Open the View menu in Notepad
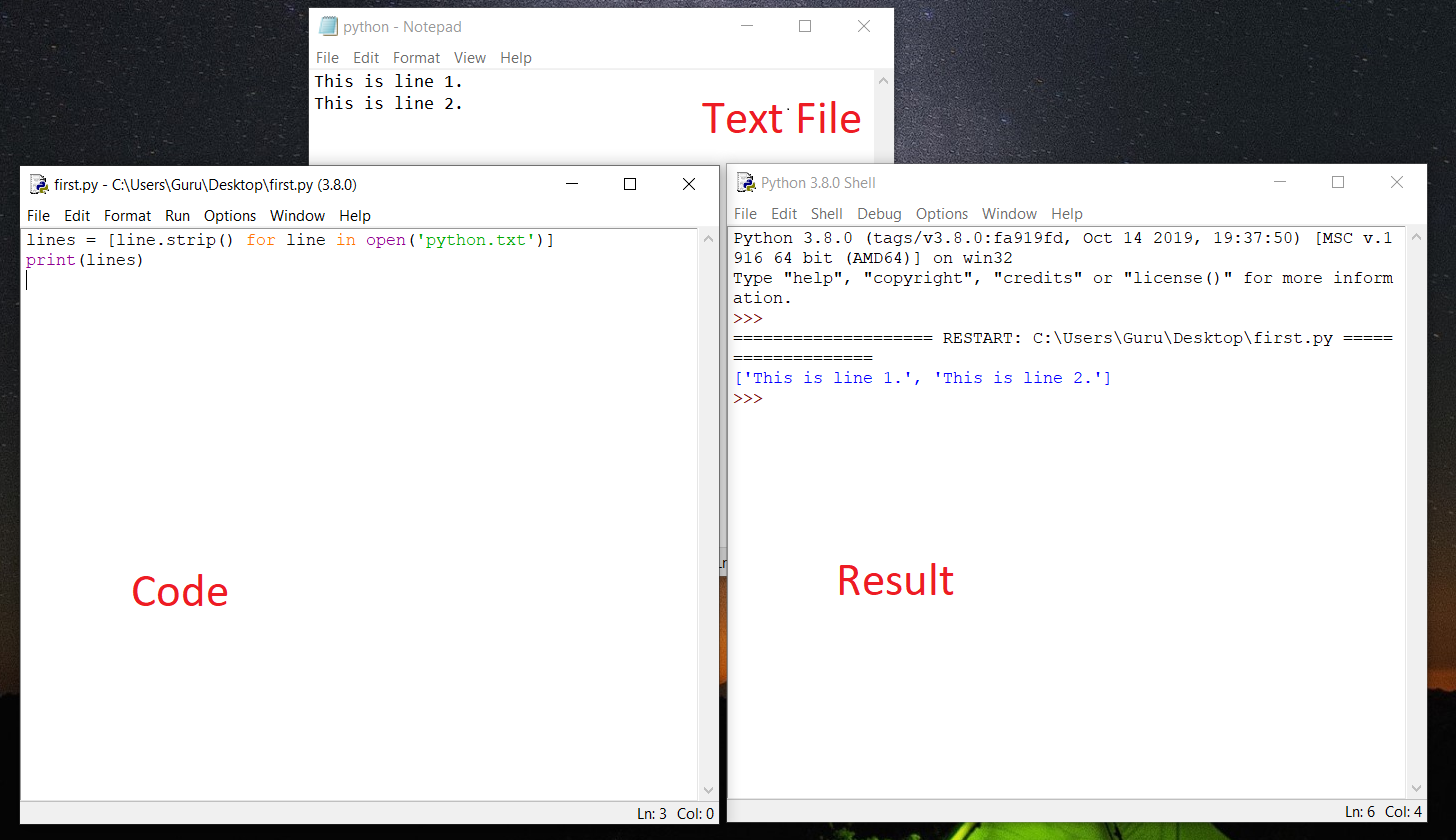 click(470, 57)
